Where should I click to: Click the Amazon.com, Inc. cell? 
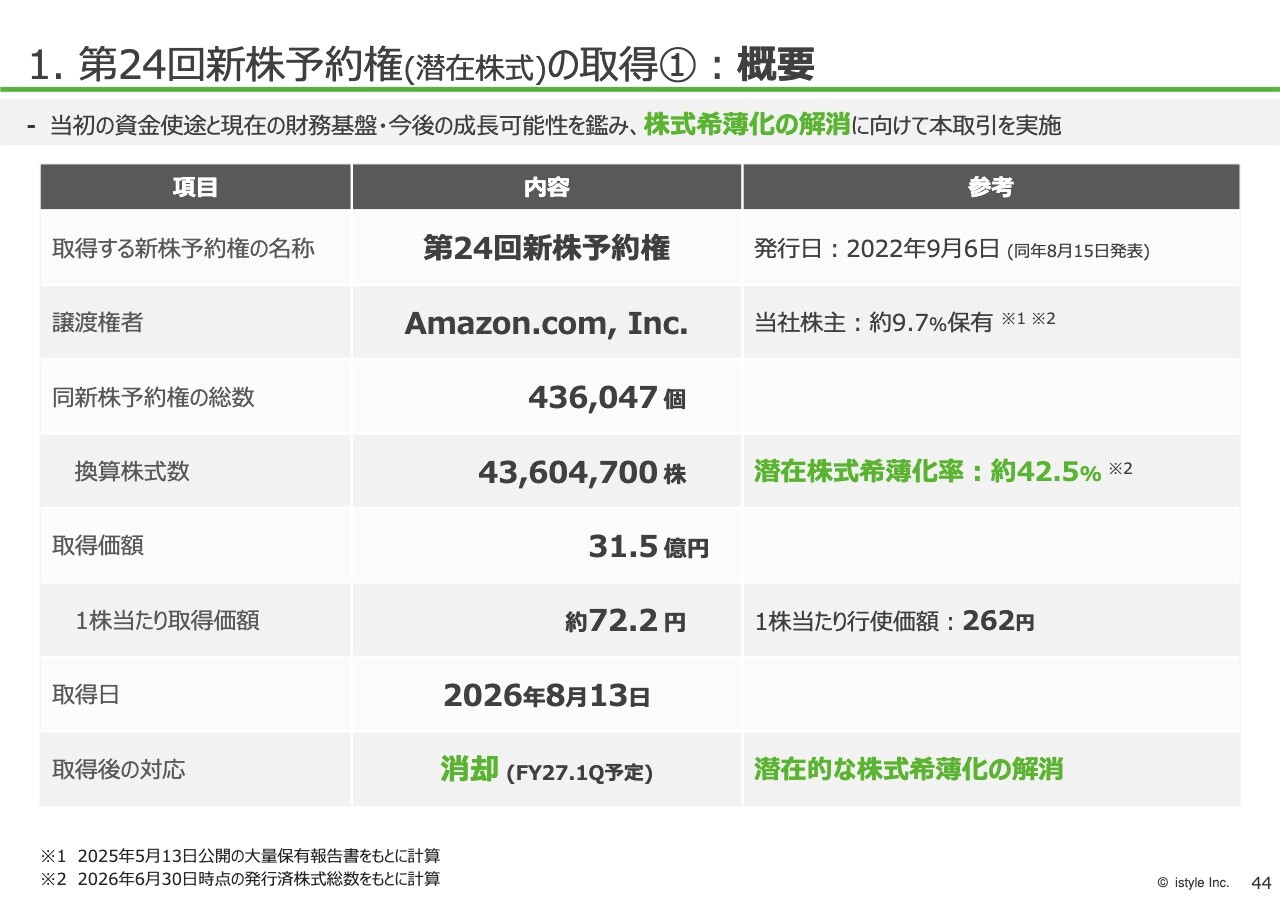point(546,323)
